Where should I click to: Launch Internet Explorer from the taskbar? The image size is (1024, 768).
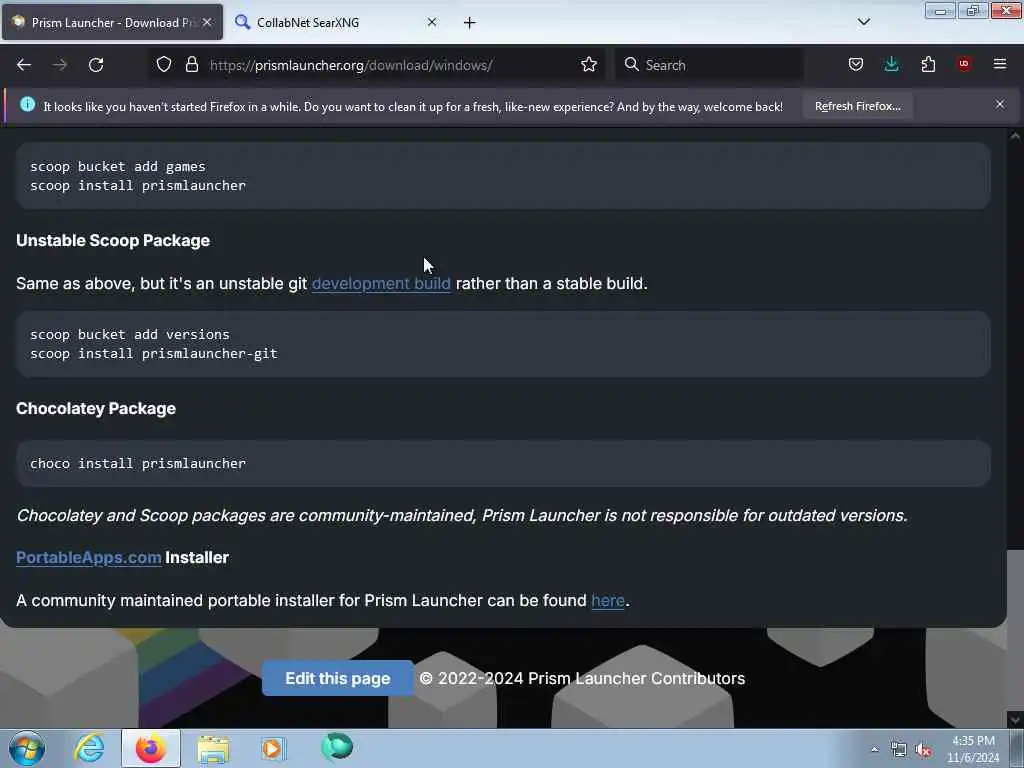89,748
